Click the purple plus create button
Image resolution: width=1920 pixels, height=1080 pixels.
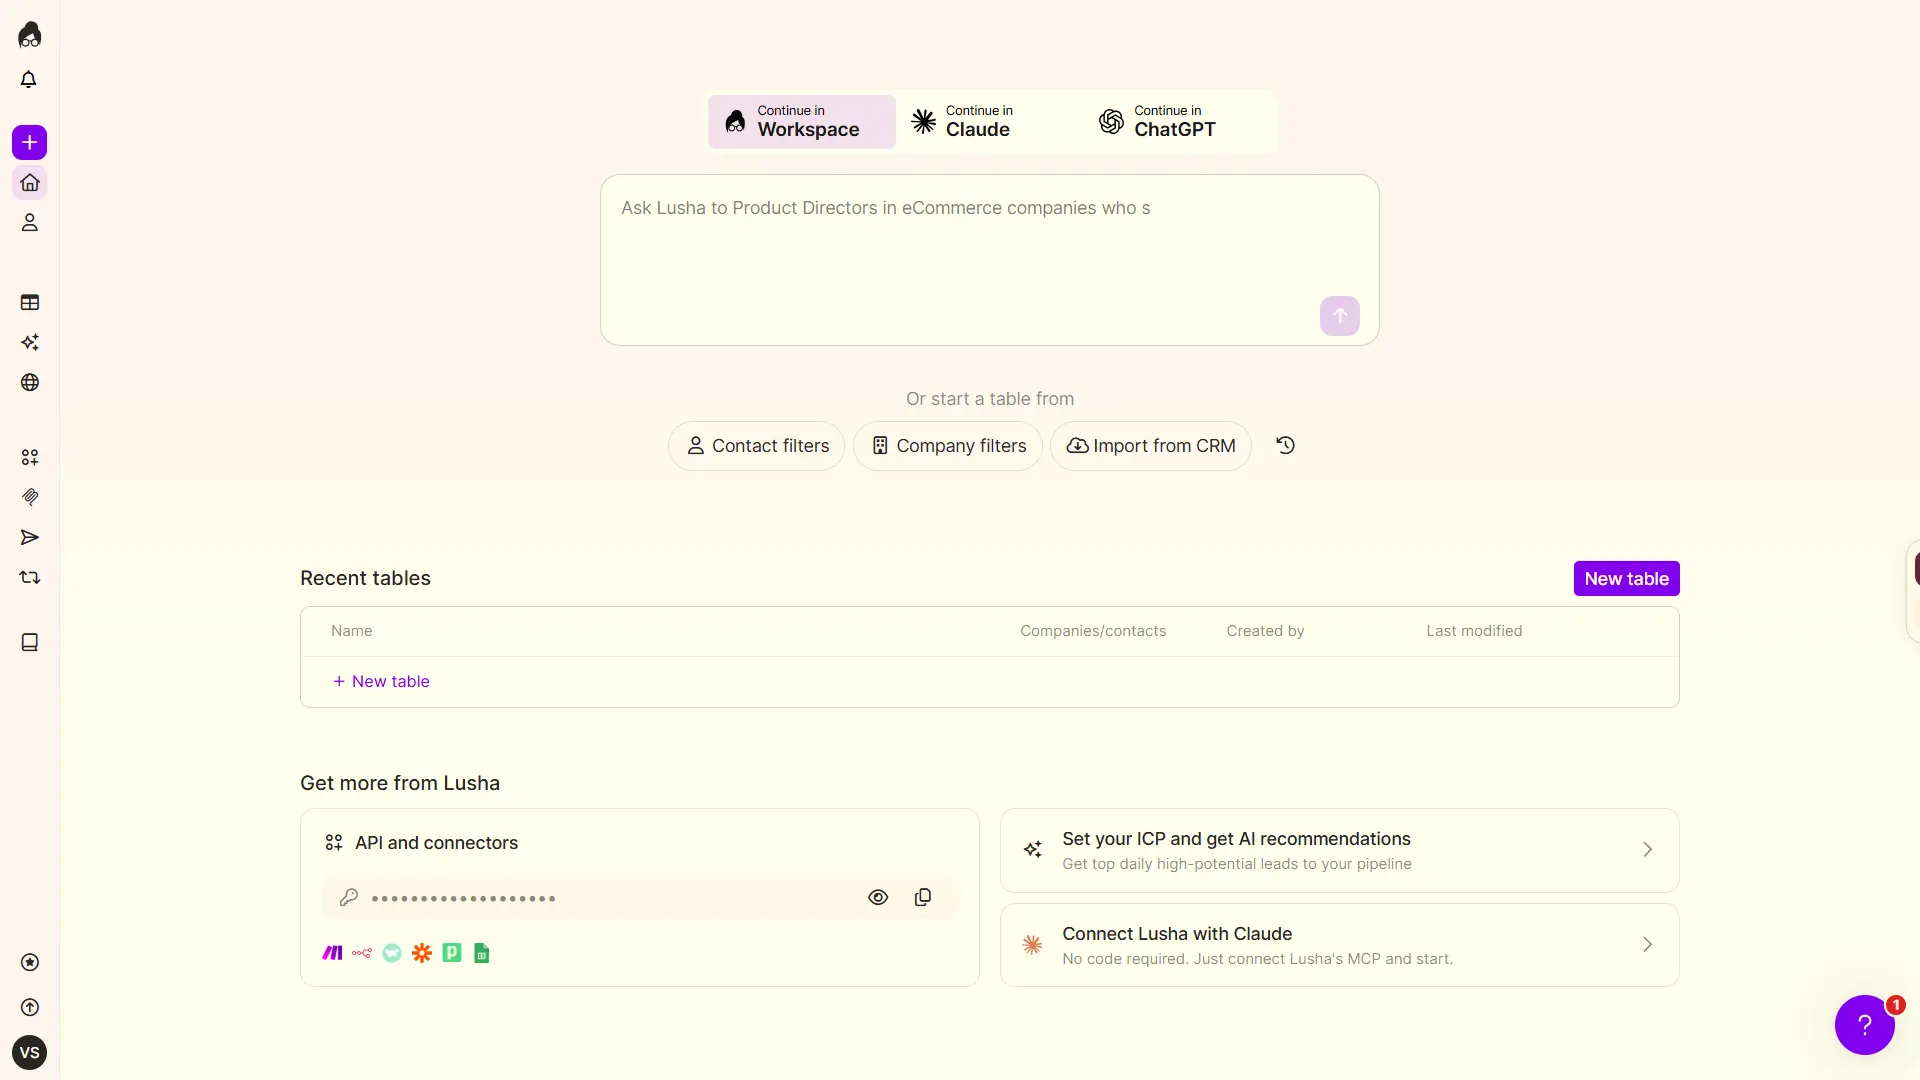pyautogui.click(x=30, y=143)
